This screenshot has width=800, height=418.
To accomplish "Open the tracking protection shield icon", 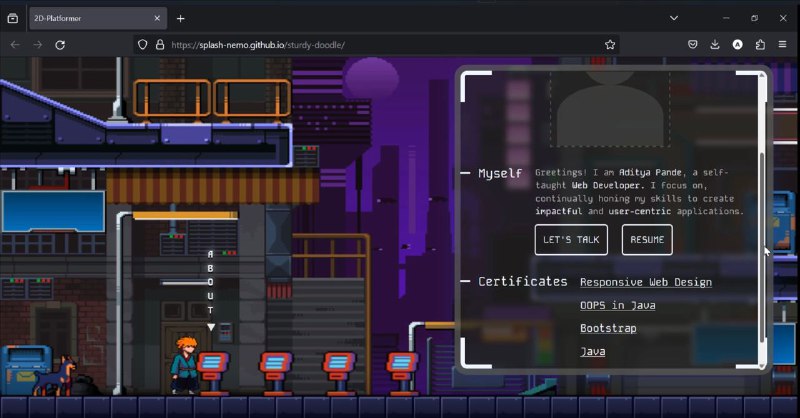I will (x=143, y=45).
